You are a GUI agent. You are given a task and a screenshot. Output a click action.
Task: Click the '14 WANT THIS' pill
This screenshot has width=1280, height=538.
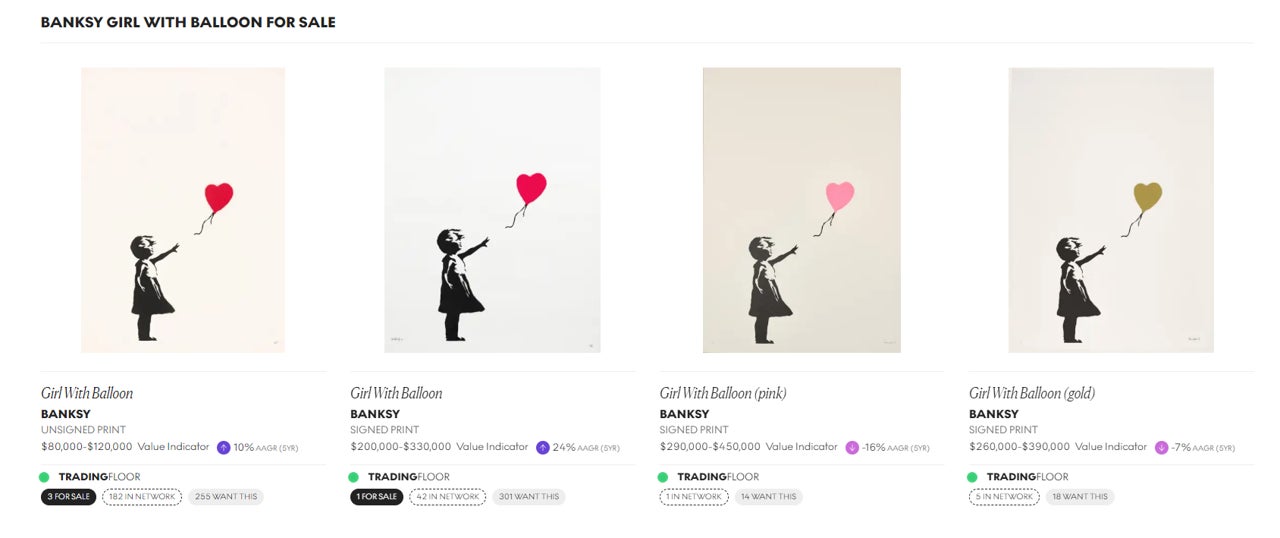[x=769, y=497]
